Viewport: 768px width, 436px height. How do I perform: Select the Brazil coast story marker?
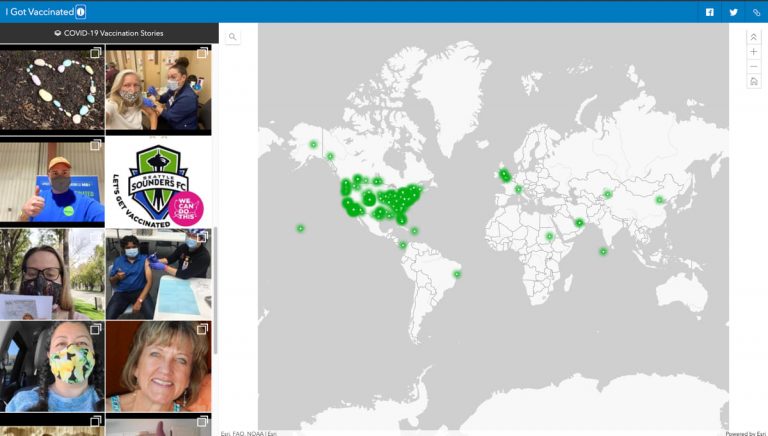457,274
